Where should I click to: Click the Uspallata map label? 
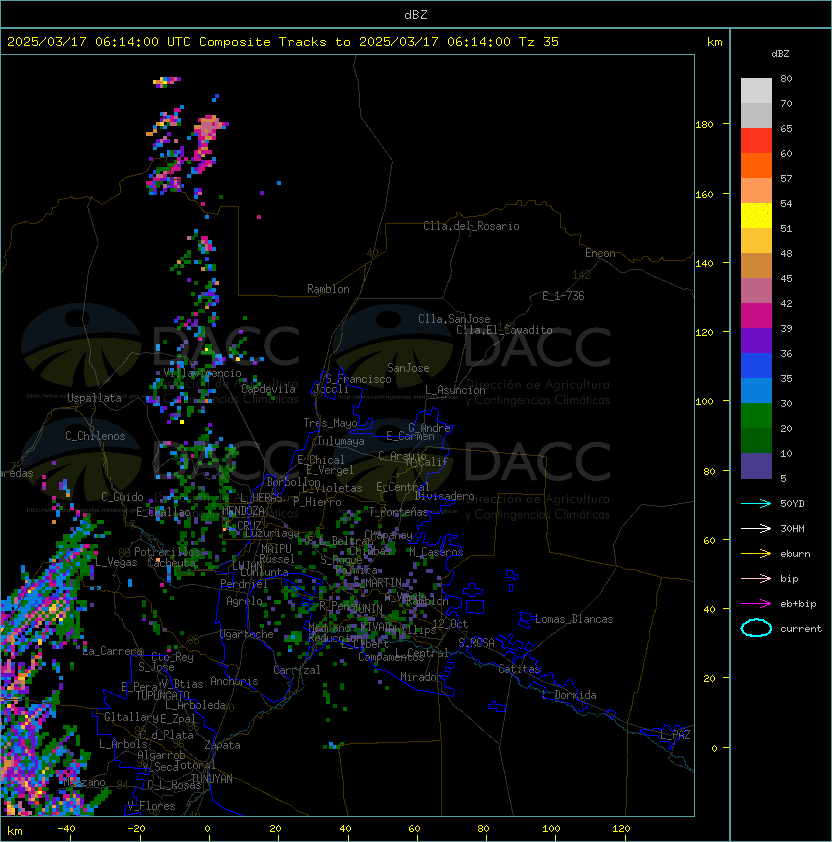[x=94, y=398]
